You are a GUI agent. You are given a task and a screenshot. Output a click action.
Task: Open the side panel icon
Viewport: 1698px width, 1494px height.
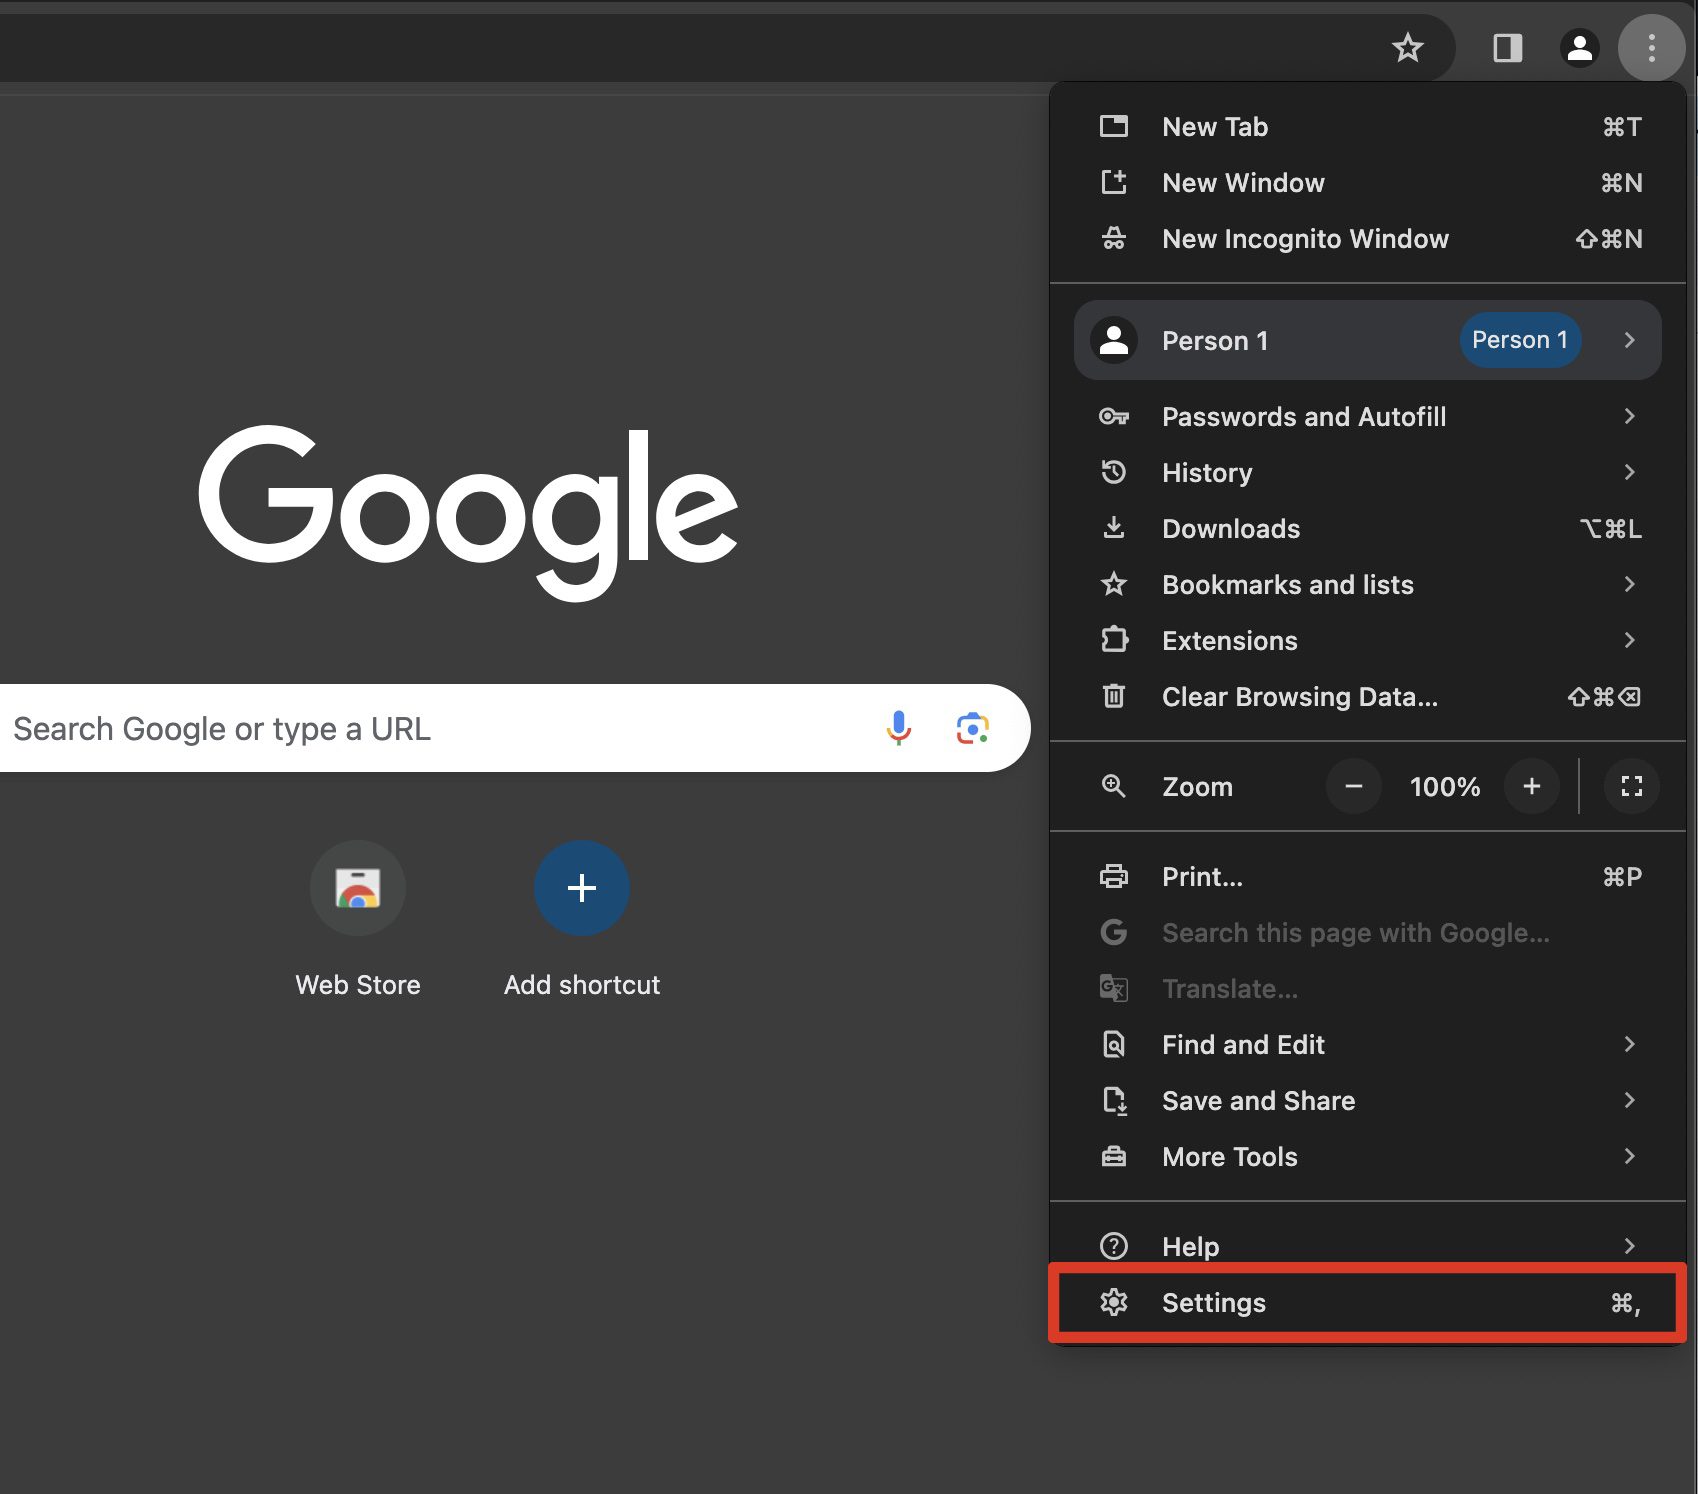[x=1507, y=48]
